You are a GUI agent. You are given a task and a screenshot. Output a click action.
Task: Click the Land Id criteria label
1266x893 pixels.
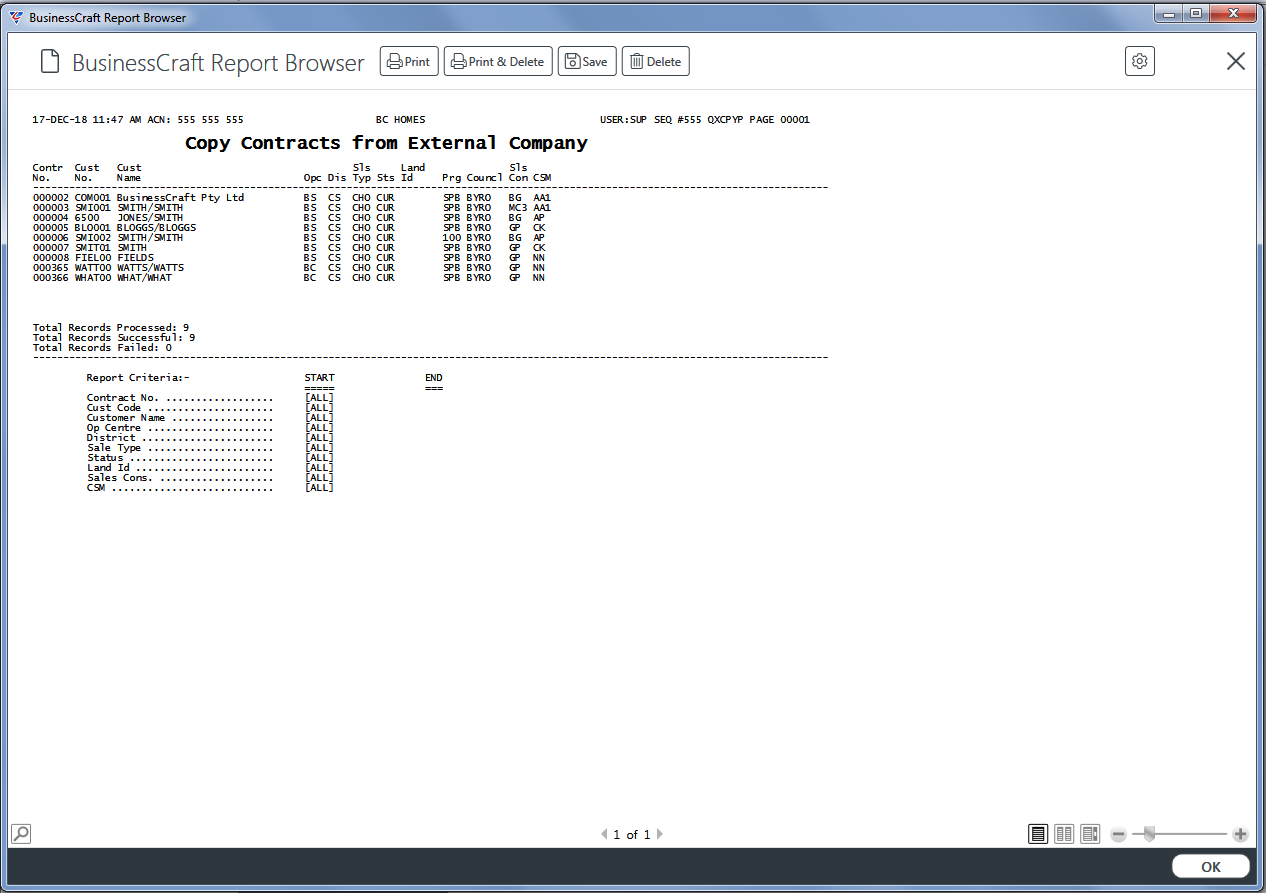tap(108, 468)
